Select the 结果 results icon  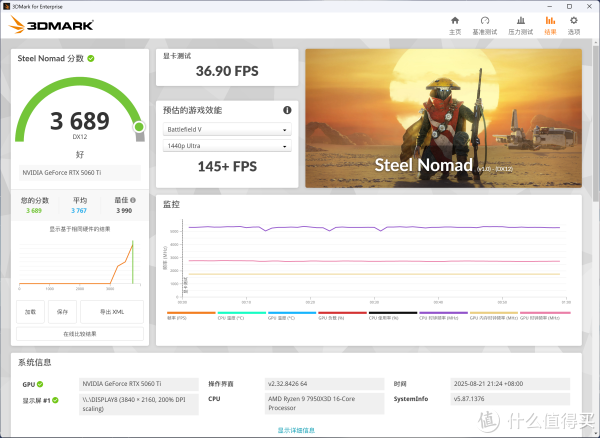(550, 24)
